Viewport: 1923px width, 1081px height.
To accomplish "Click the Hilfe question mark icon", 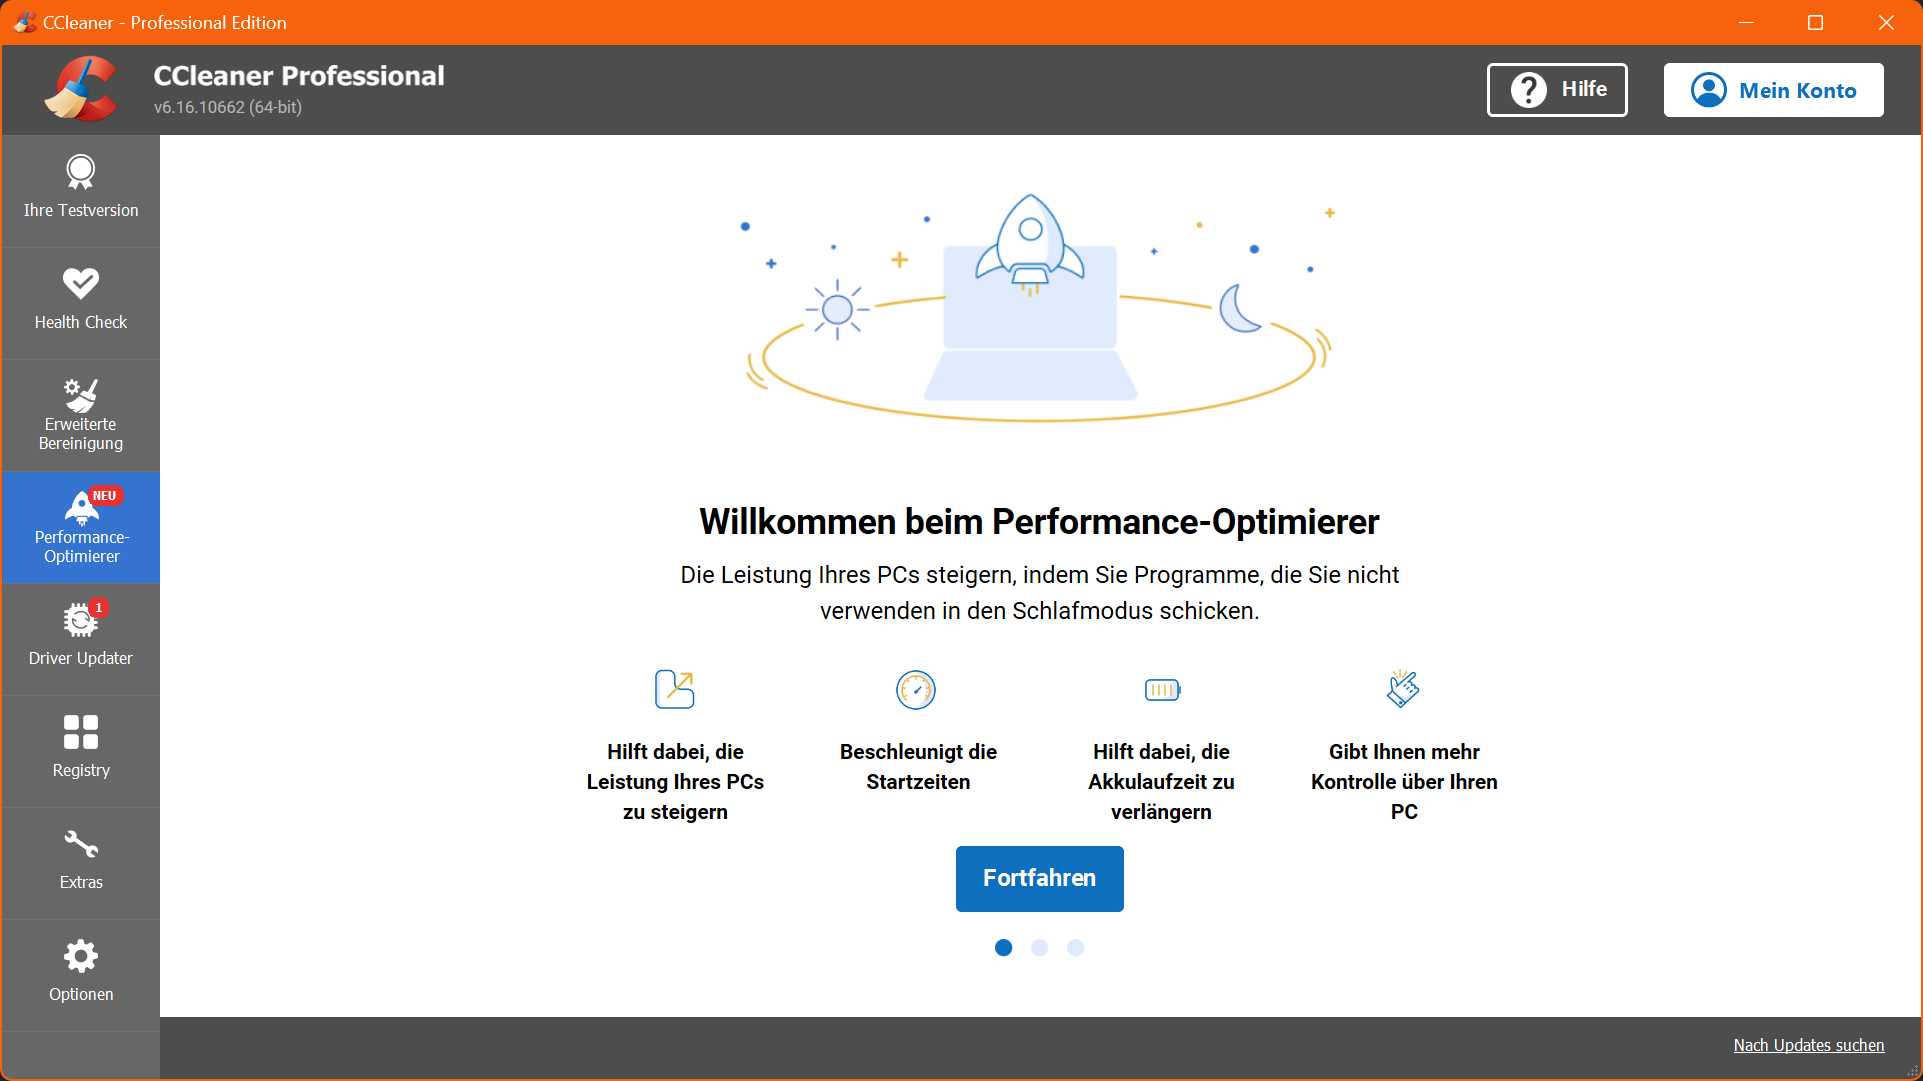I will pyautogui.click(x=1528, y=90).
